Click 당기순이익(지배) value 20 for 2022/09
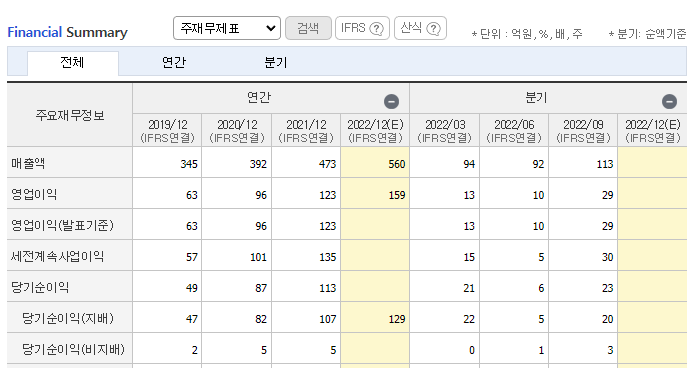Screen dimensions: 697x368 click(x=608, y=319)
